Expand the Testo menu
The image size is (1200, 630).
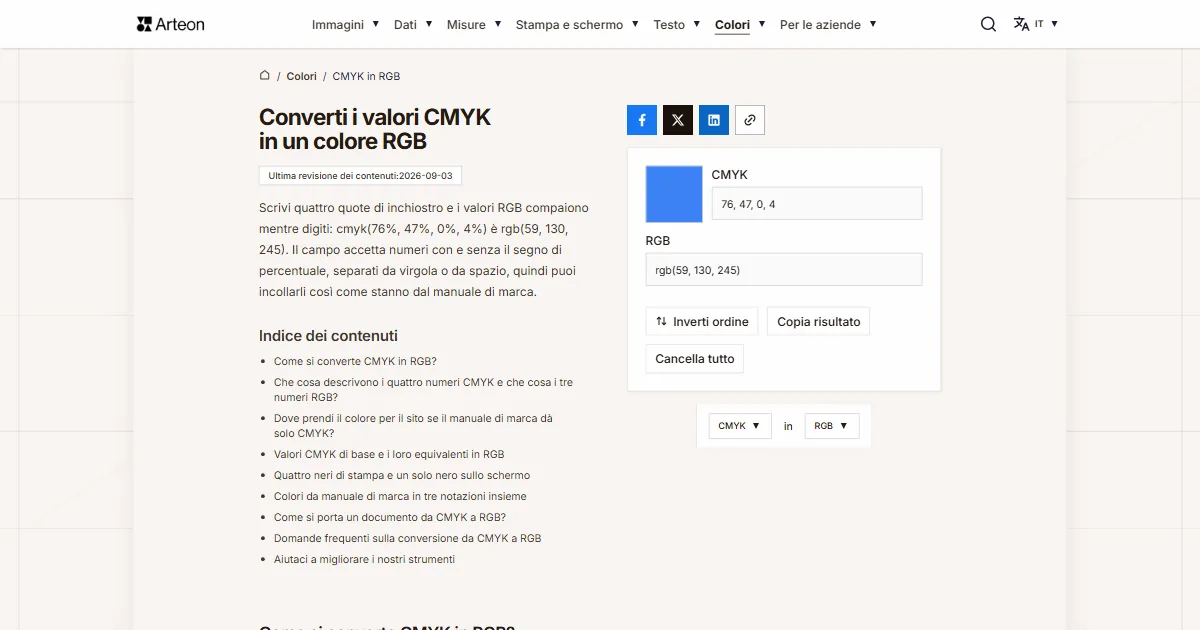[676, 24]
